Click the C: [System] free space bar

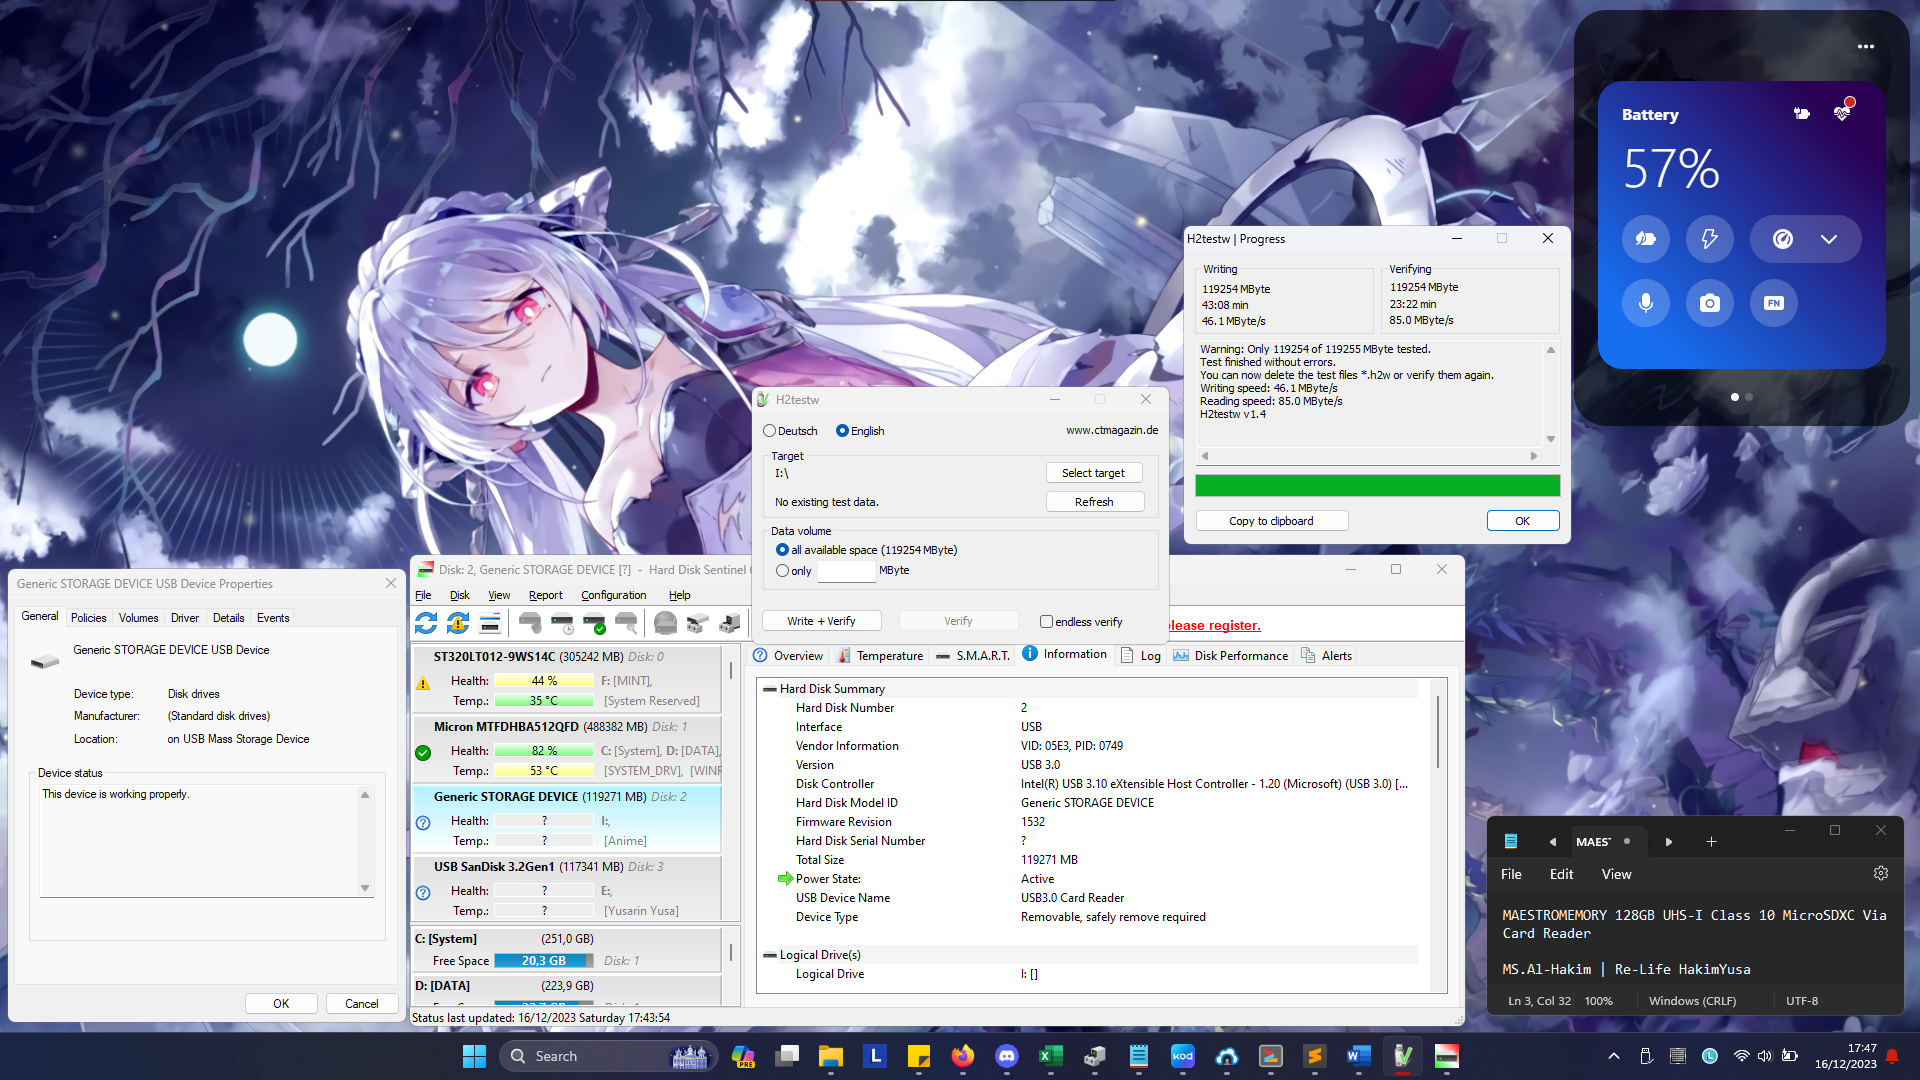[x=543, y=961]
